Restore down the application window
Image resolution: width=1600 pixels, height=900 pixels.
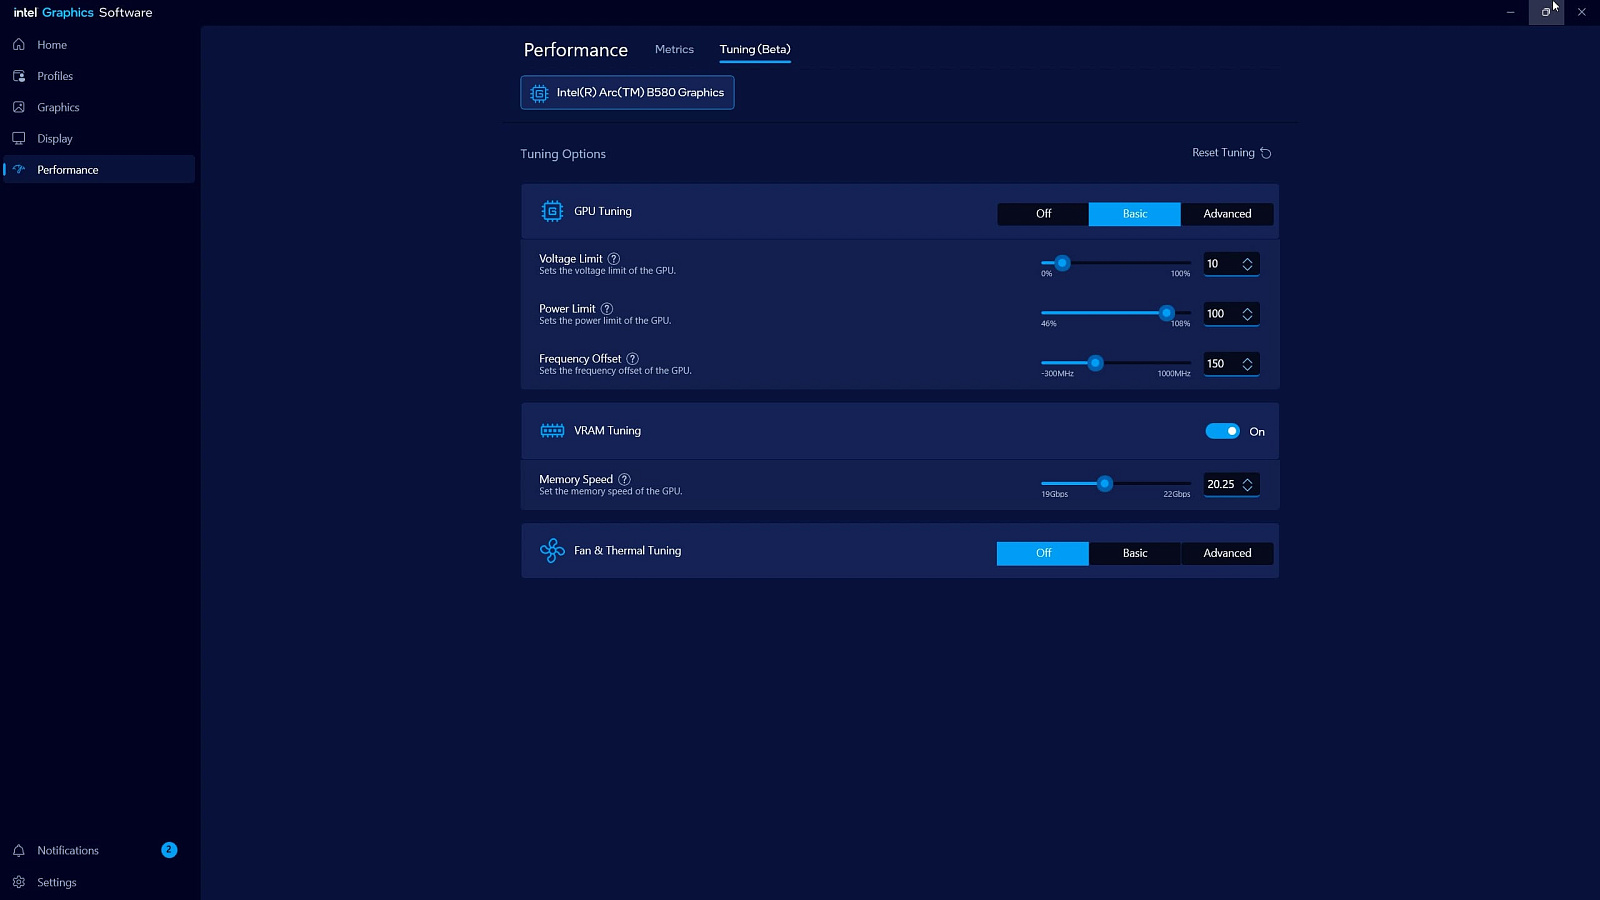click(x=1546, y=12)
